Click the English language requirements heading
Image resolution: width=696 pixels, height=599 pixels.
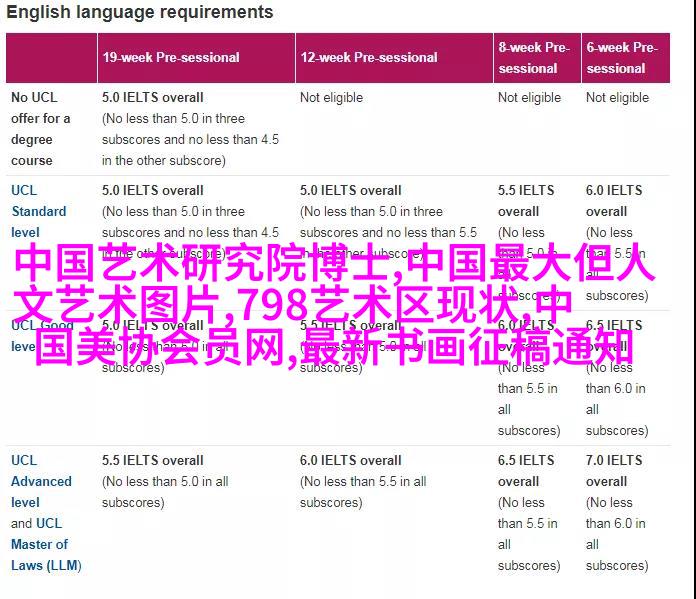click(140, 12)
